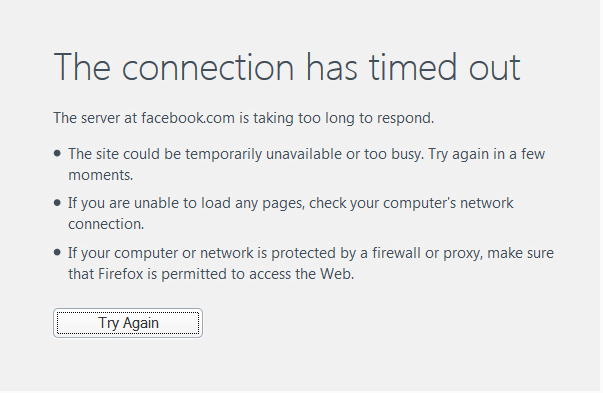This screenshot has width=603, height=393.
Task: Click the words 'timed out' in the heading
Action: [x=445, y=68]
